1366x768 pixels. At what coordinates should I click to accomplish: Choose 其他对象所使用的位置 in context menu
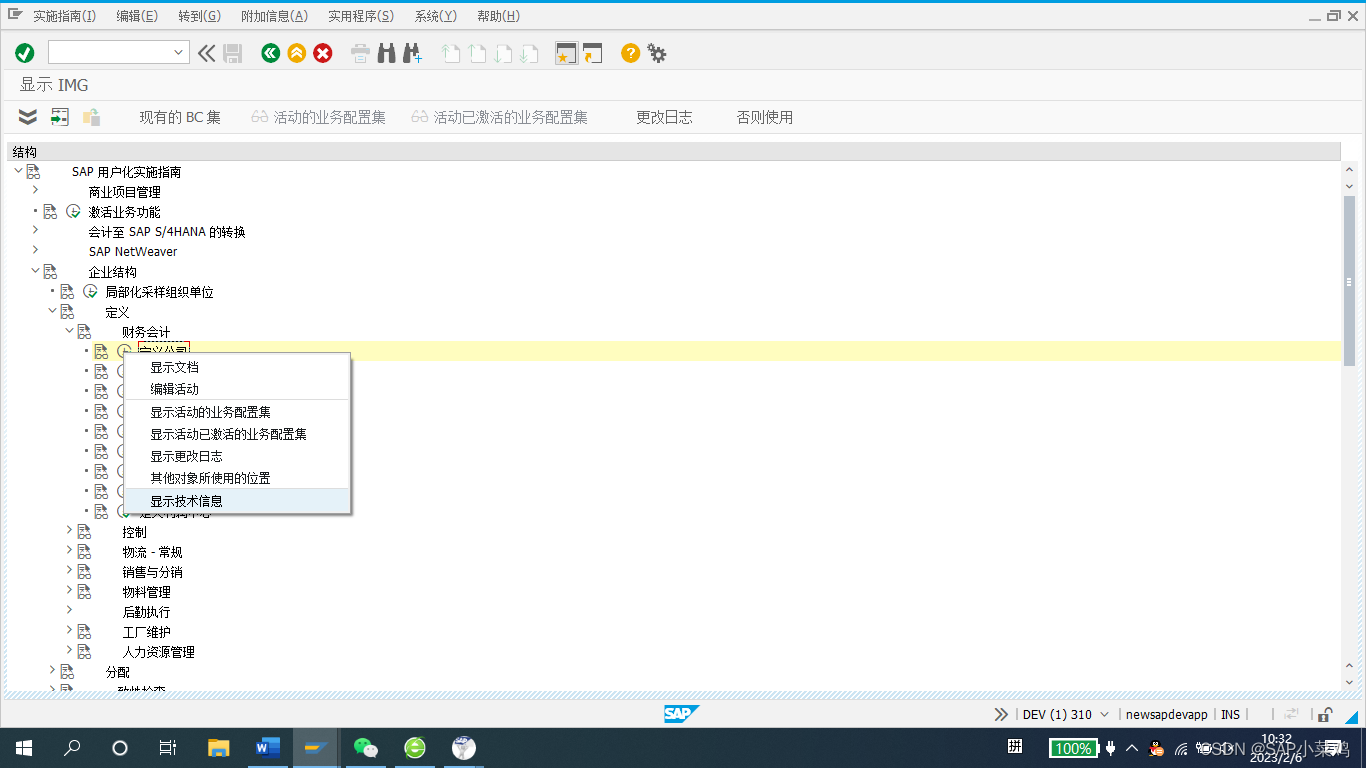tap(237, 478)
